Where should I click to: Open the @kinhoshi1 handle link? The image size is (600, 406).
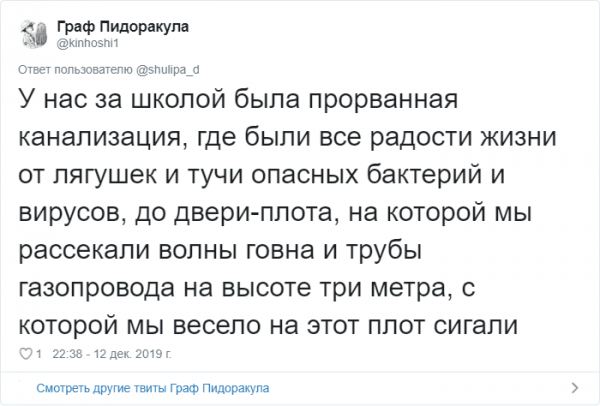88,43
